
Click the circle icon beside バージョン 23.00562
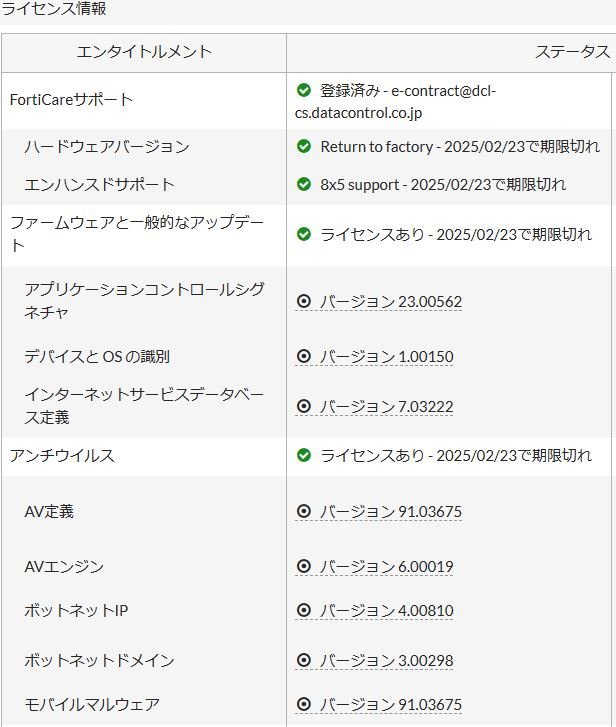click(304, 301)
